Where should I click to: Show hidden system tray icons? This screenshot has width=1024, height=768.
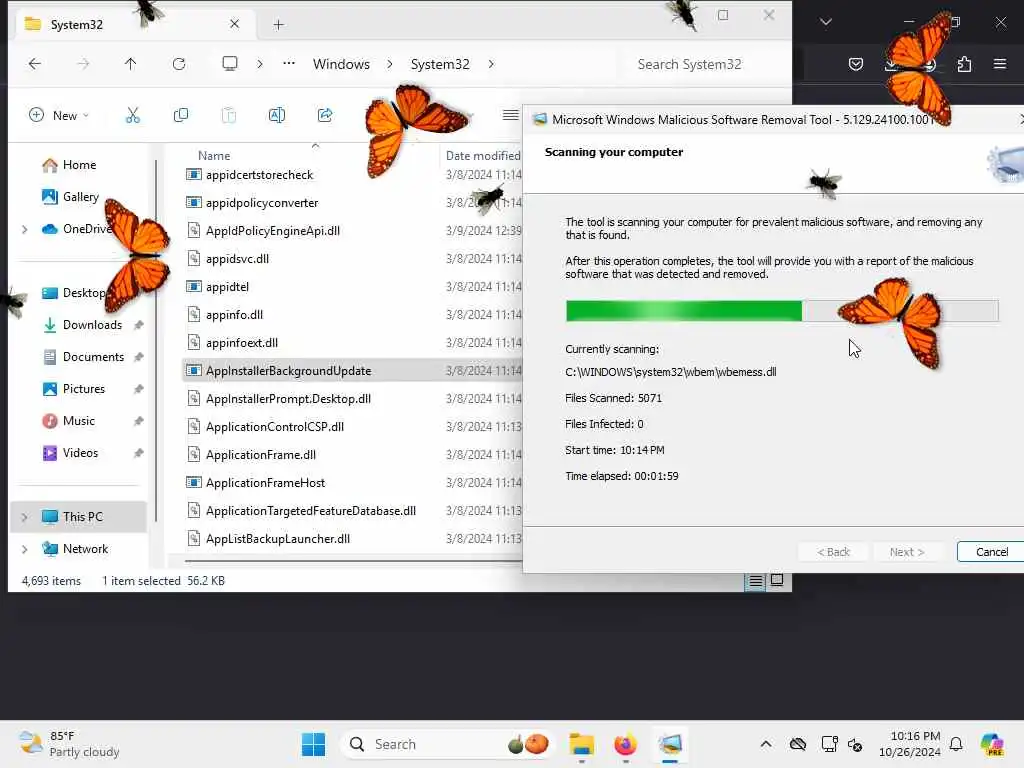coord(766,744)
